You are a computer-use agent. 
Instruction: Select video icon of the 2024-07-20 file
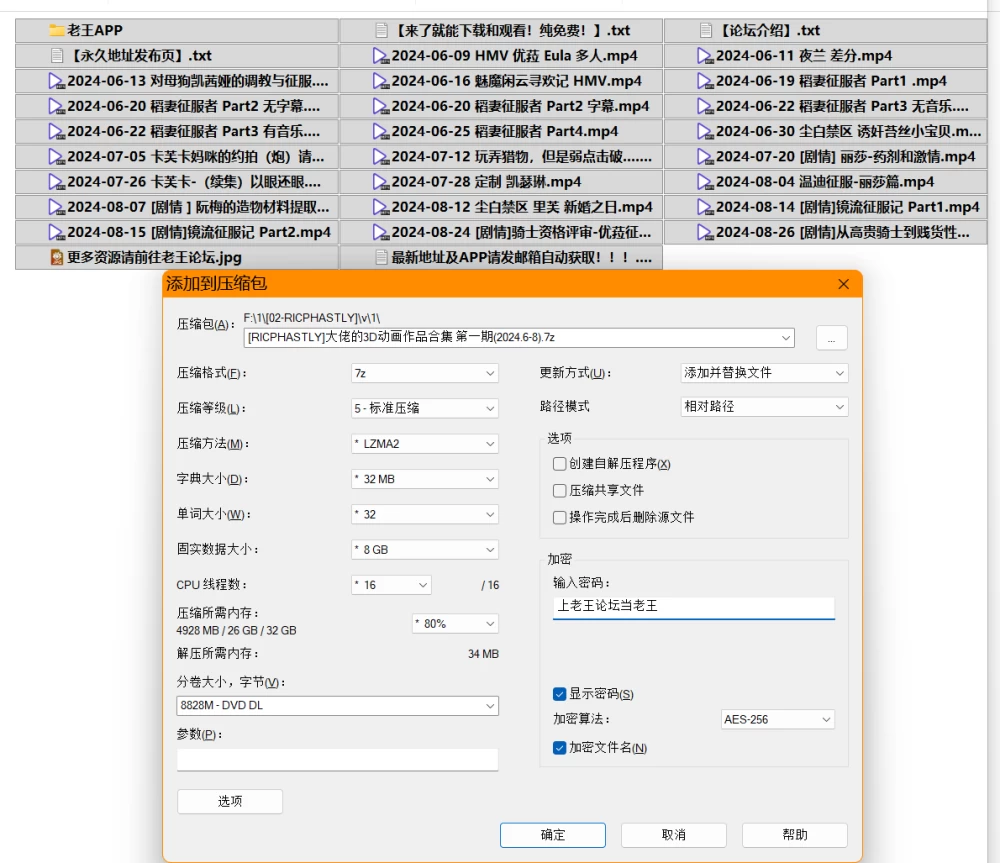705,156
